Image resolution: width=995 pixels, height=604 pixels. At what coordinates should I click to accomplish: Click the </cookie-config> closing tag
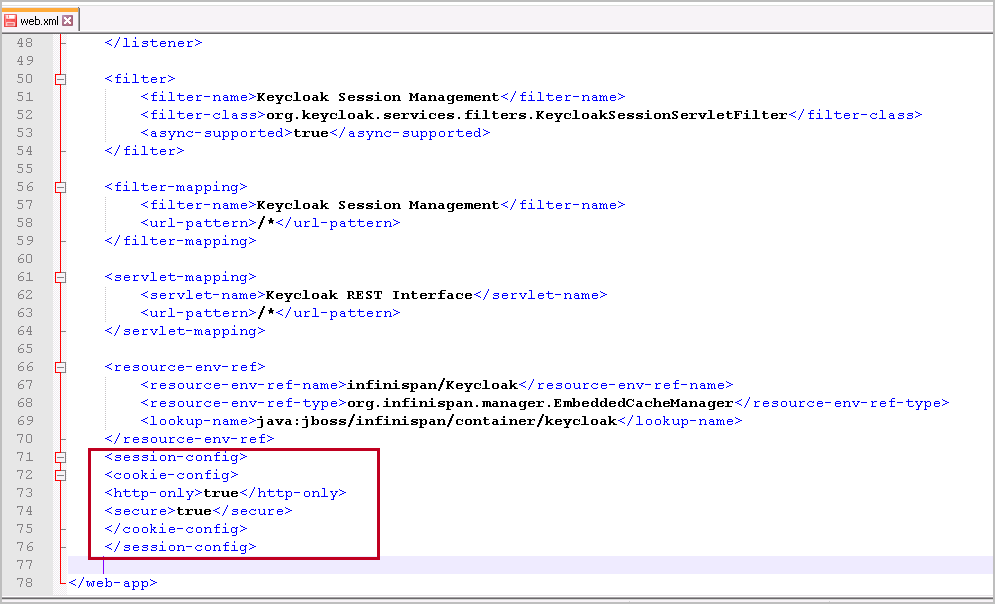point(176,529)
